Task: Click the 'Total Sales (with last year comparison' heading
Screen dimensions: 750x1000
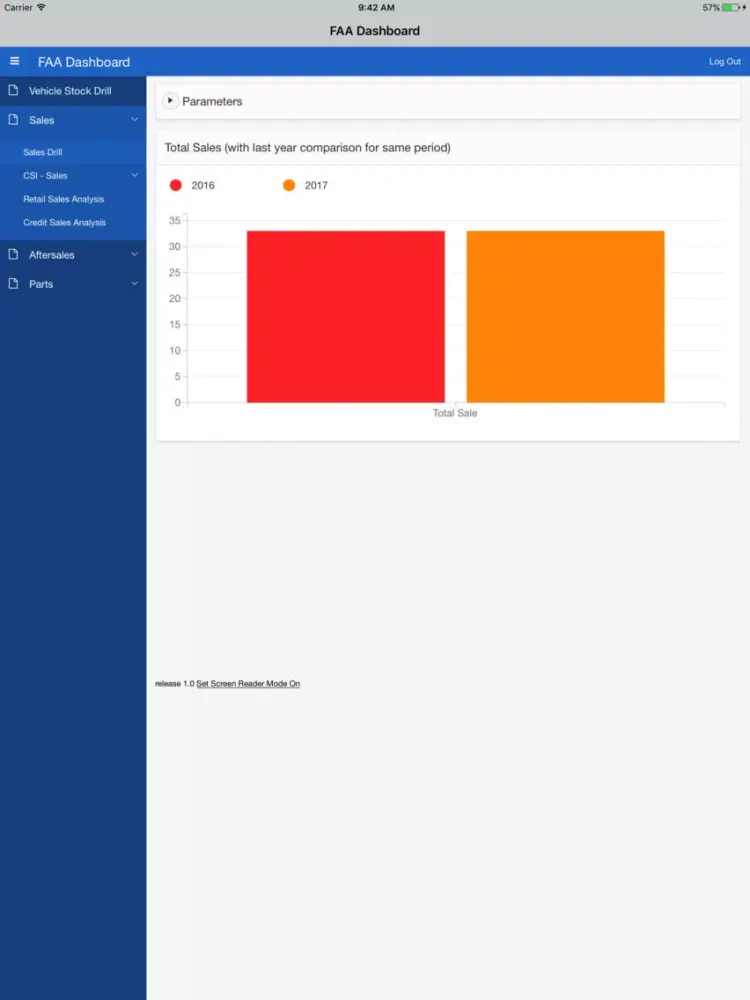Action: (307, 147)
